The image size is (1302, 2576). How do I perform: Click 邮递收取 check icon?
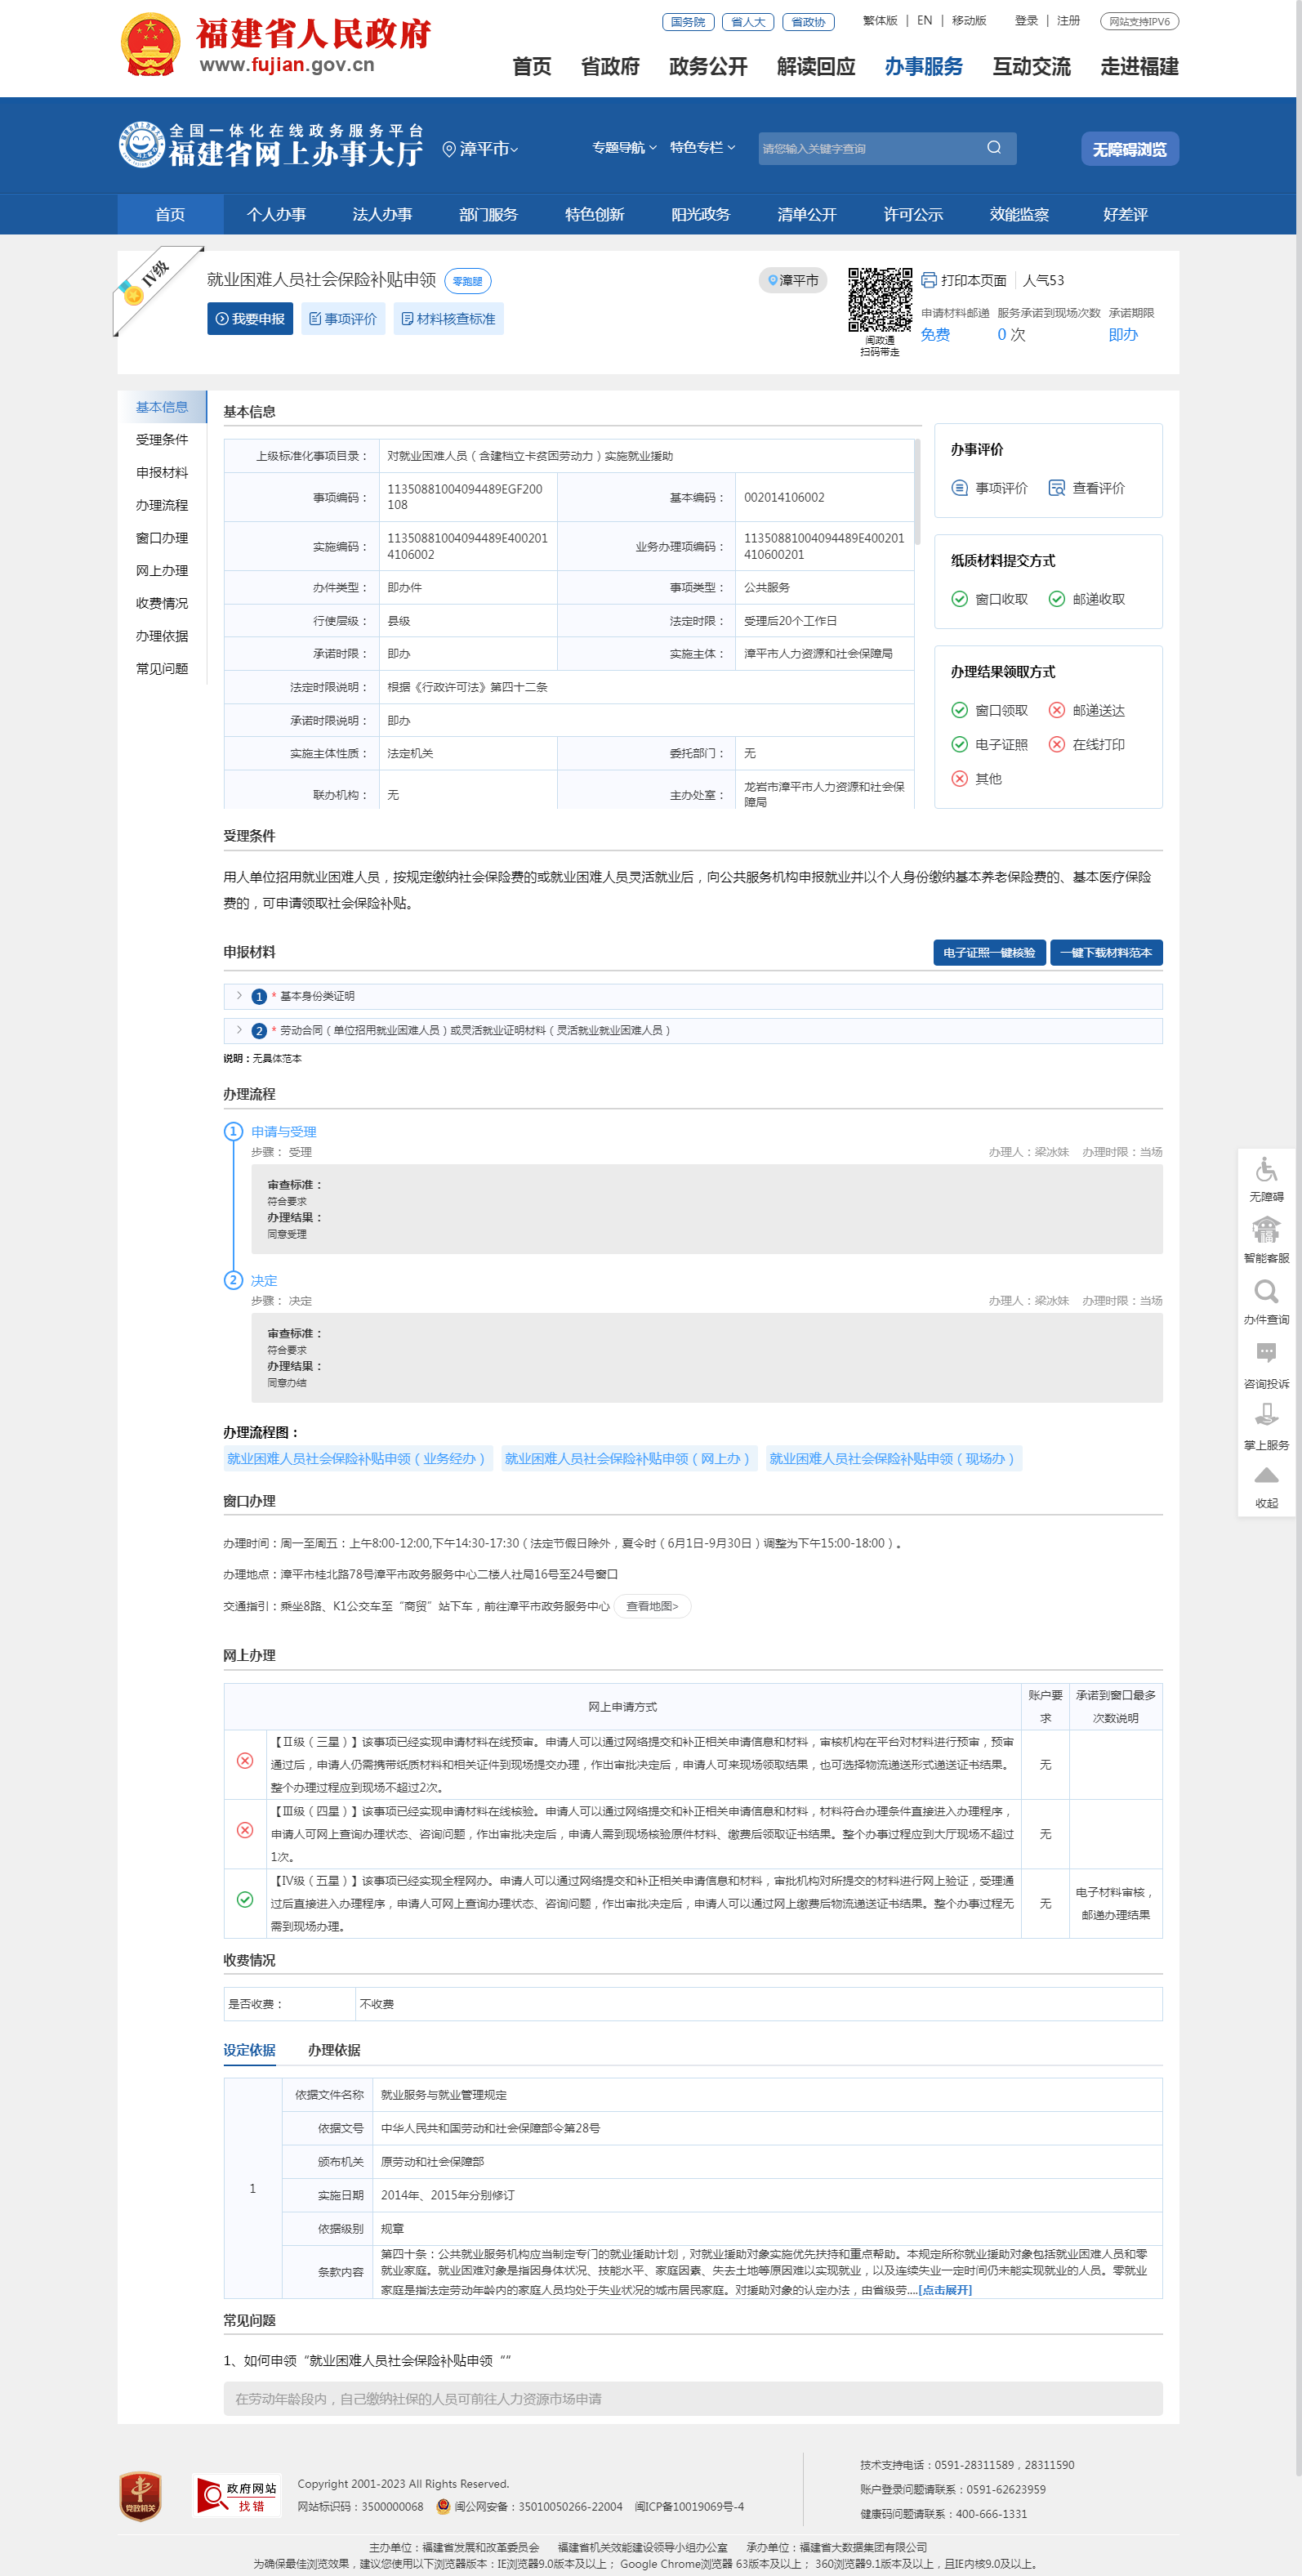point(1056,599)
